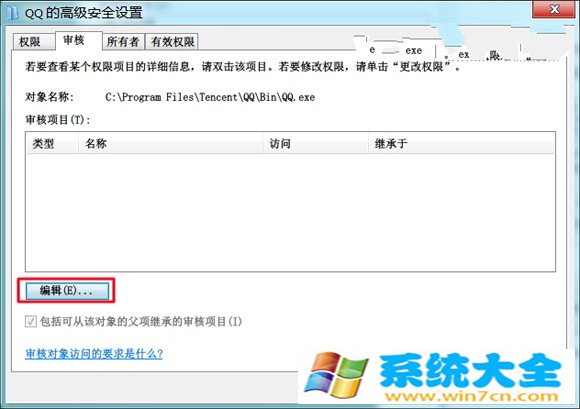Click the 审核项目(T) list label
This screenshot has height=409, width=580.
click(57, 120)
